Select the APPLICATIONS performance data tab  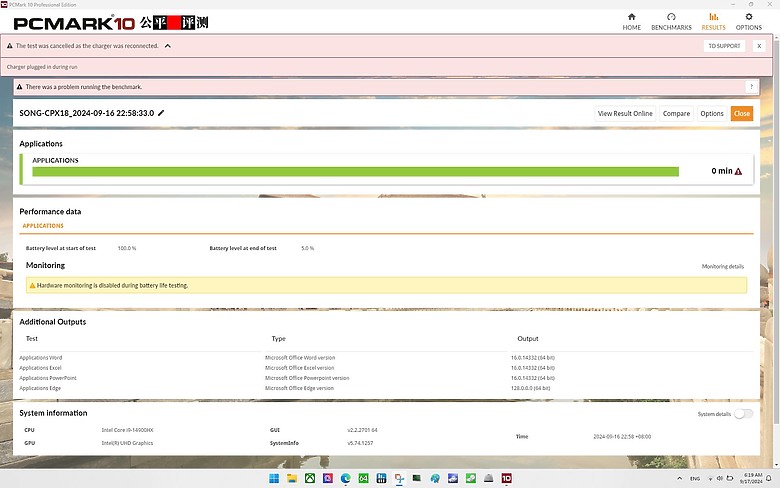click(x=43, y=226)
